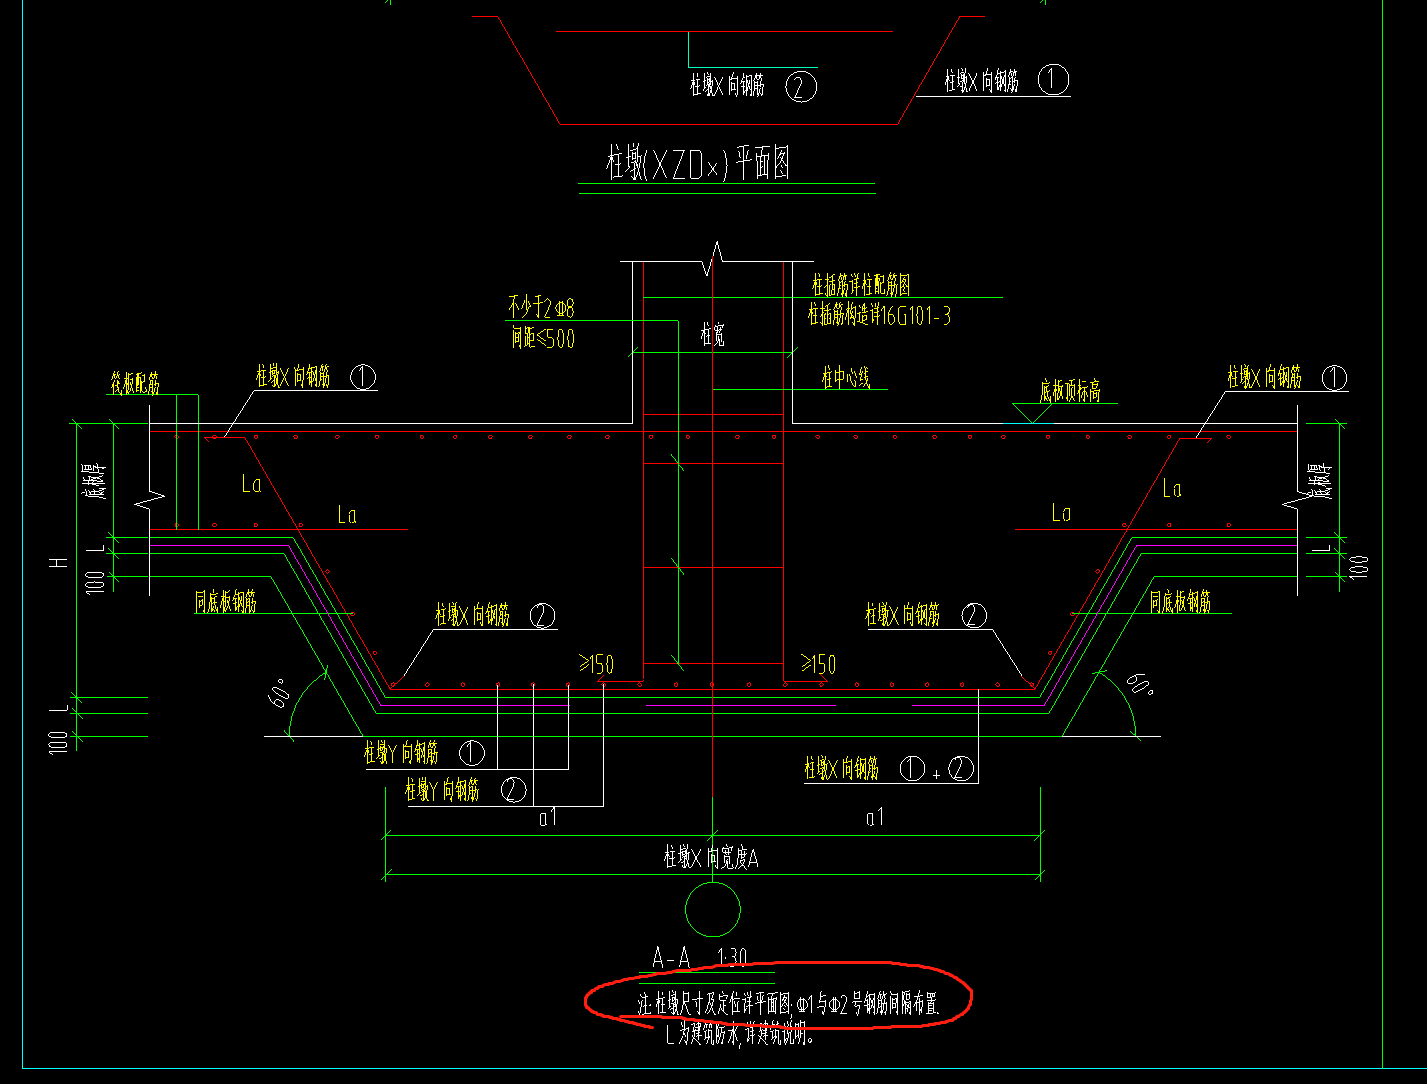Select the "底板顶标高" elevation label

point(1070,392)
